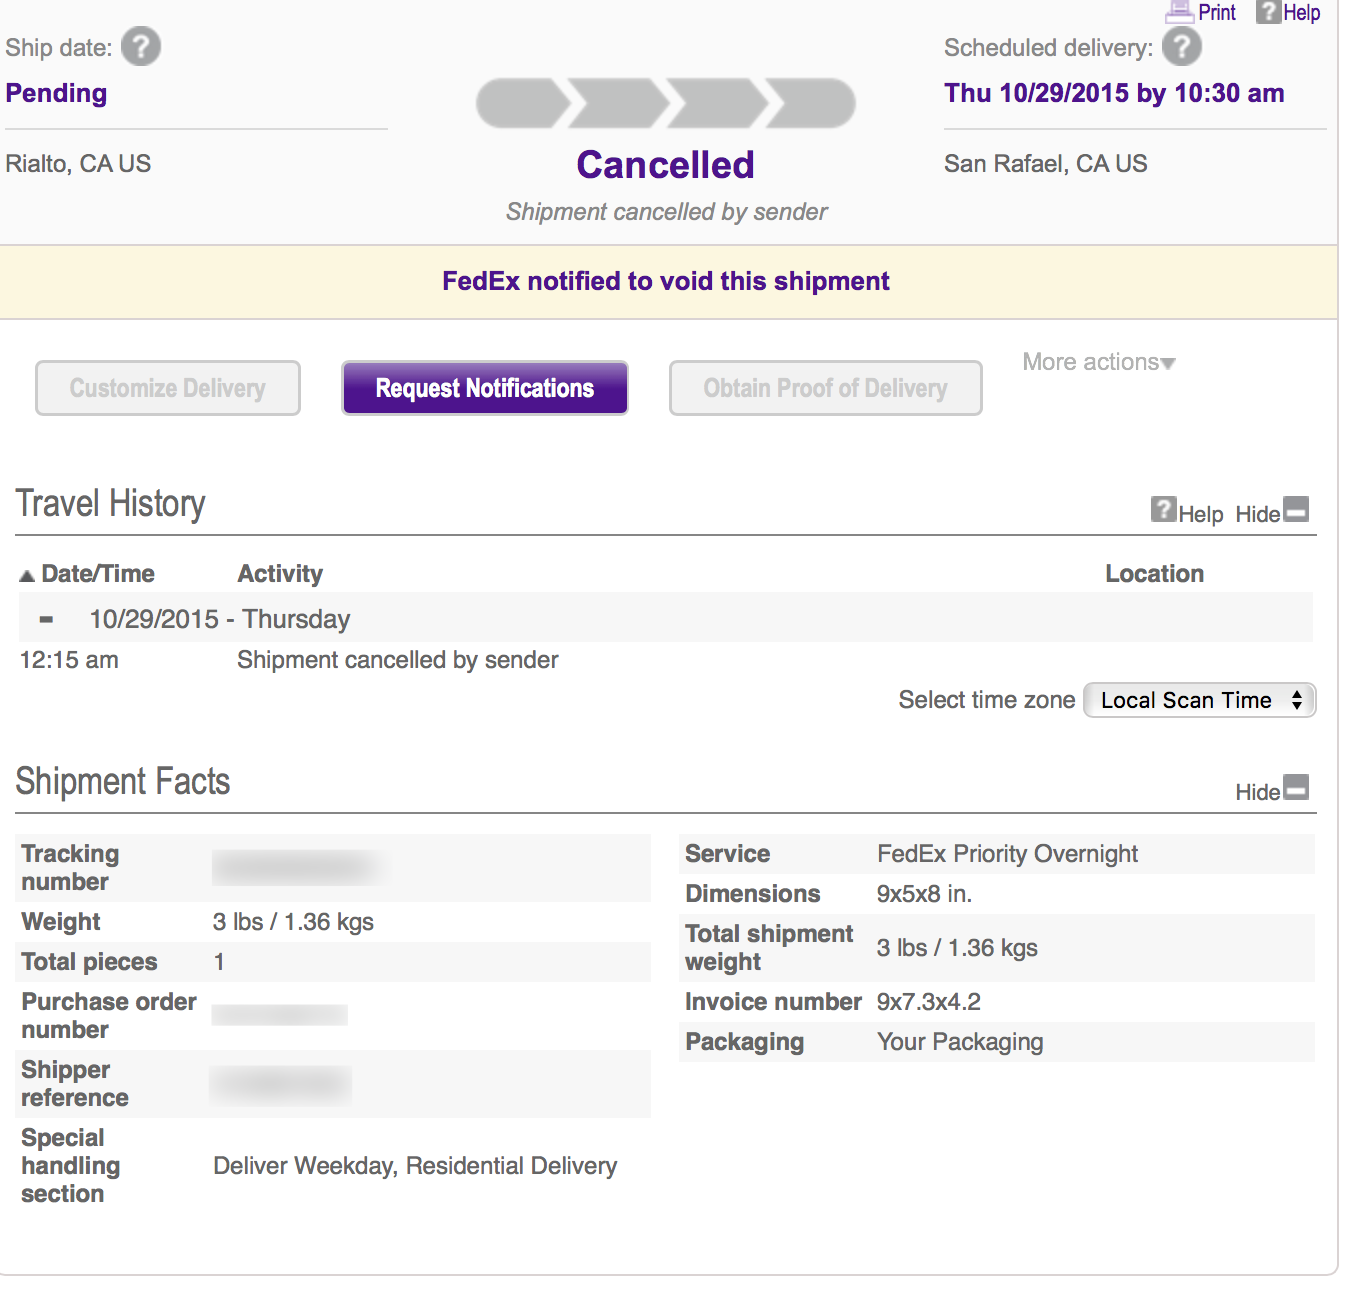Click the 'FedEx Priority Overnight' service value
The width and height of the screenshot is (1354, 1292).
coord(1007,854)
